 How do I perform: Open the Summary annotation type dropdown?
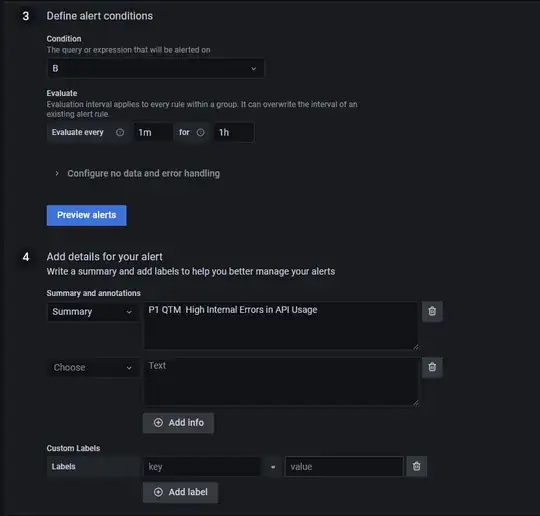93,312
